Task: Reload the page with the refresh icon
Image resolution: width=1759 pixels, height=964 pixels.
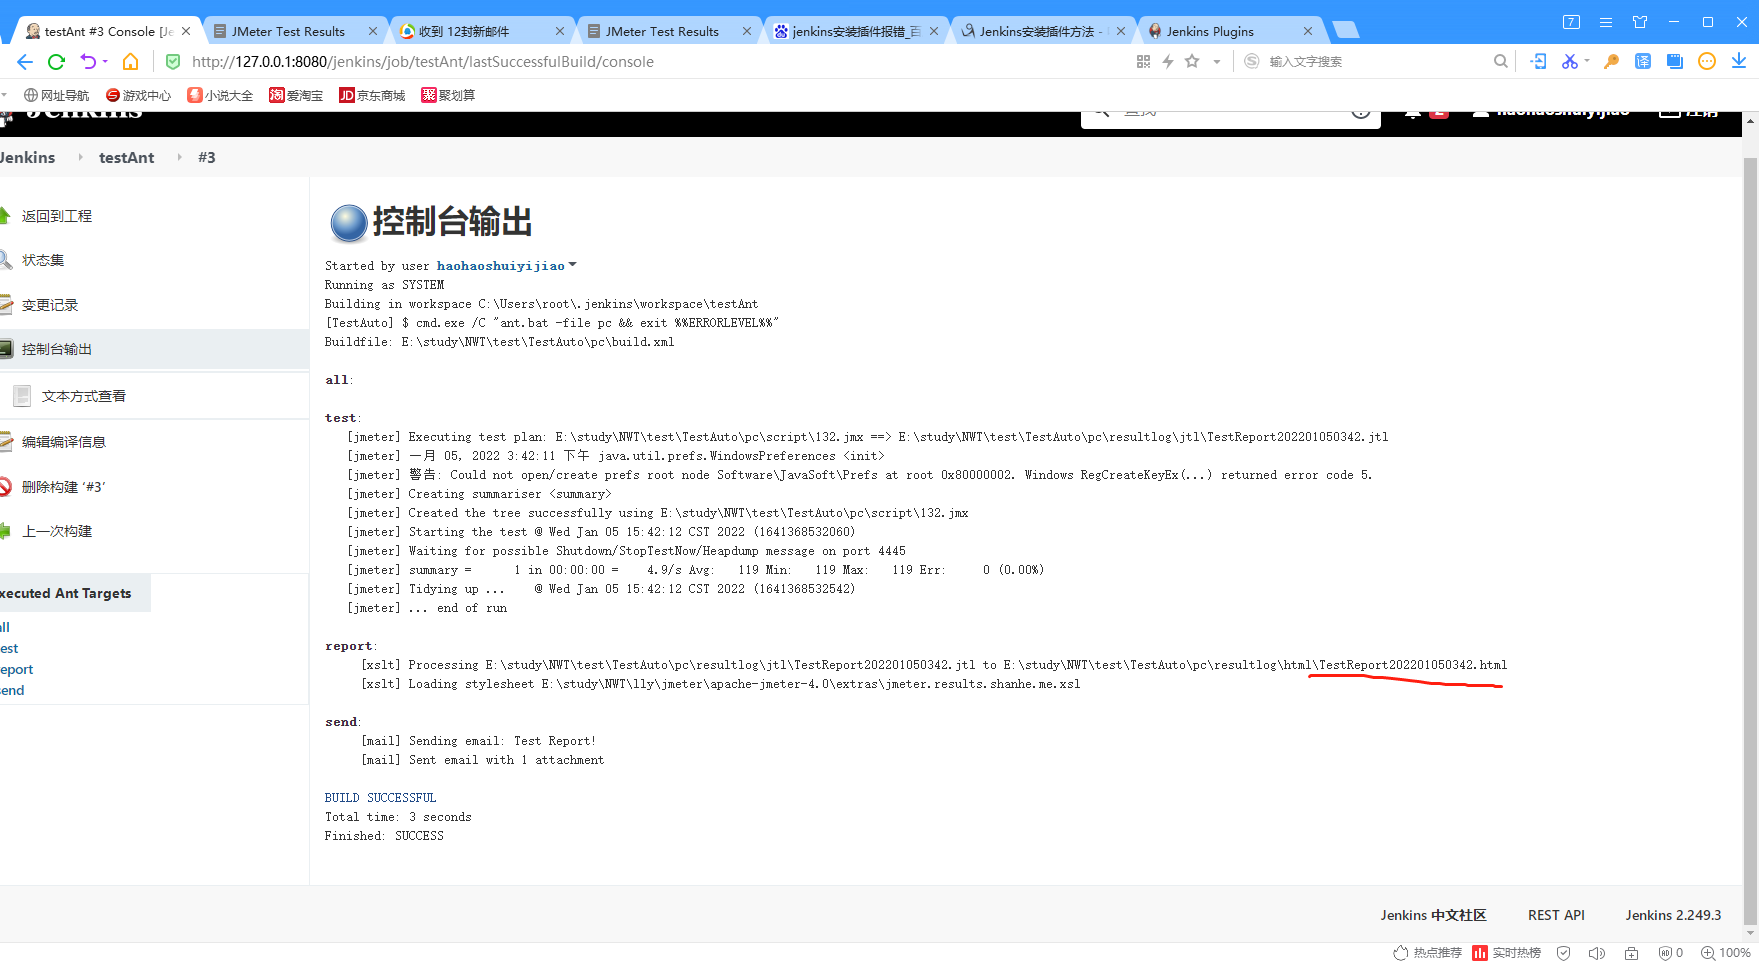Action: point(57,62)
